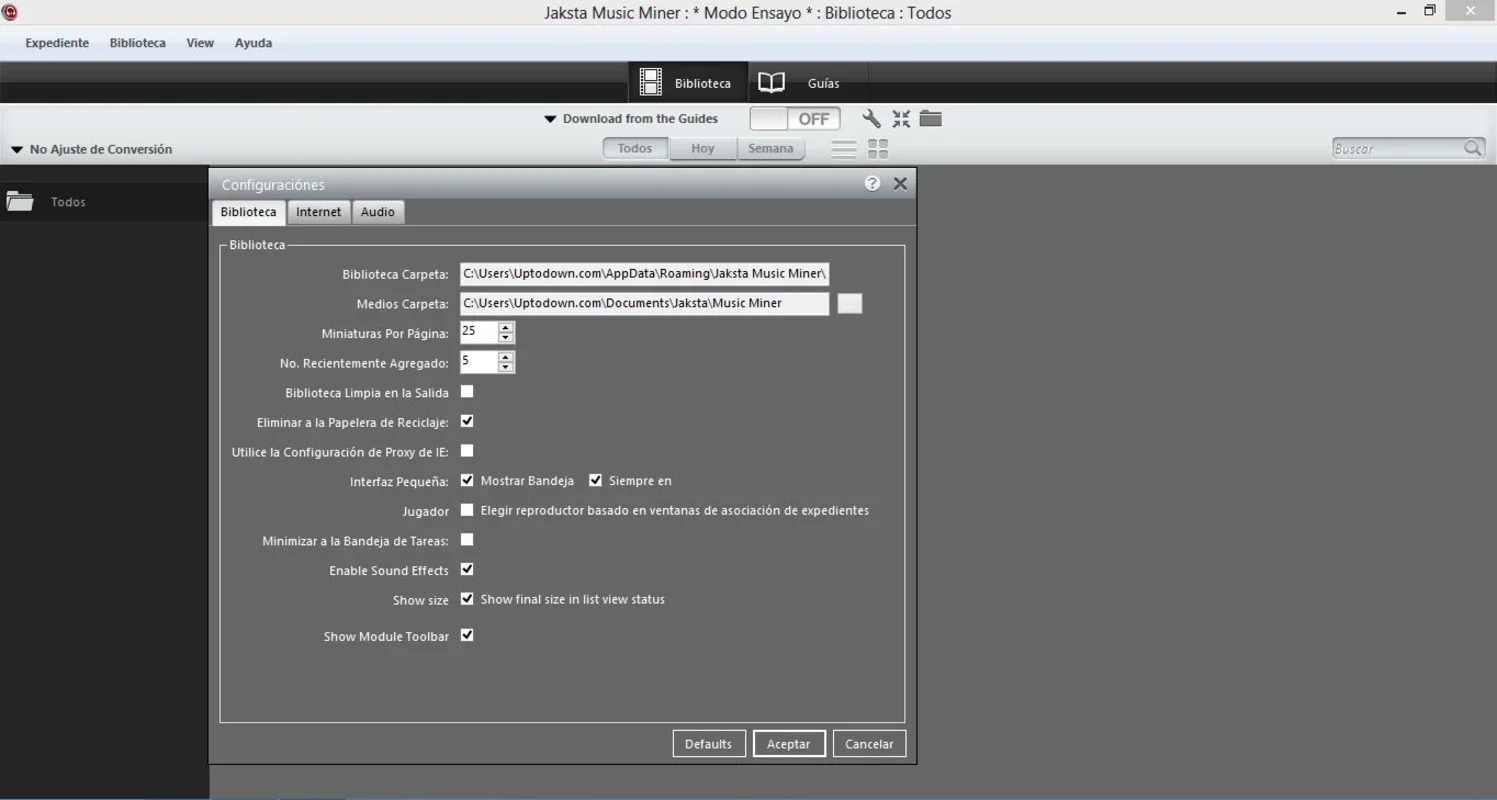The image size is (1497, 800).
Task: Switch to list view icon
Action: click(x=844, y=149)
